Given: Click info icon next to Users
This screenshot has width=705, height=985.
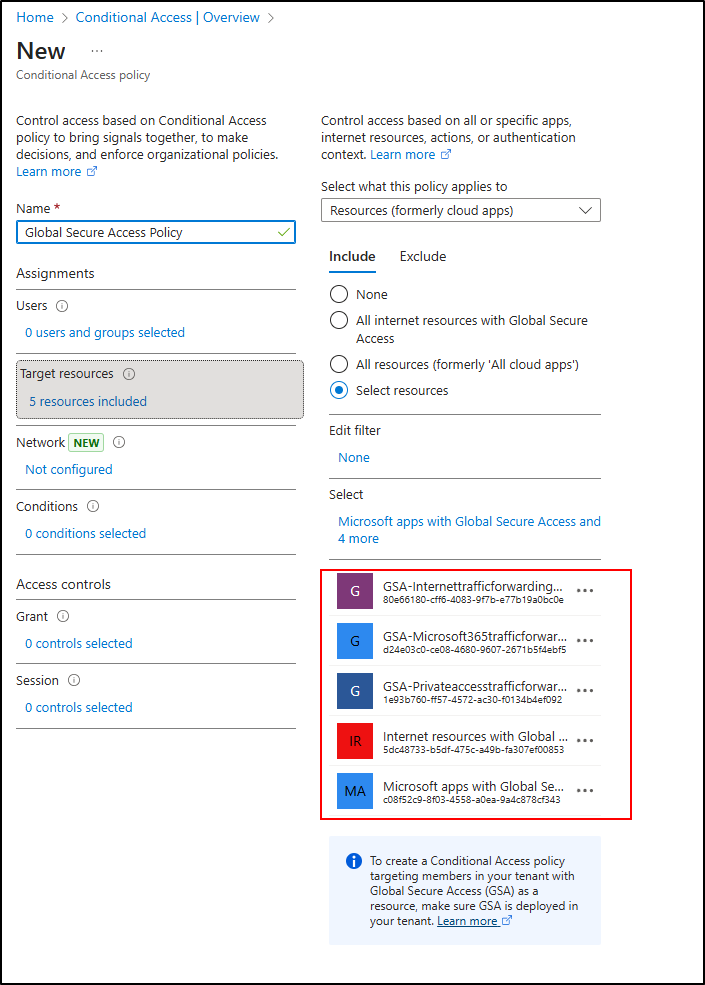Looking at the screenshot, I should pyautogui.click(x=62, y=306).
